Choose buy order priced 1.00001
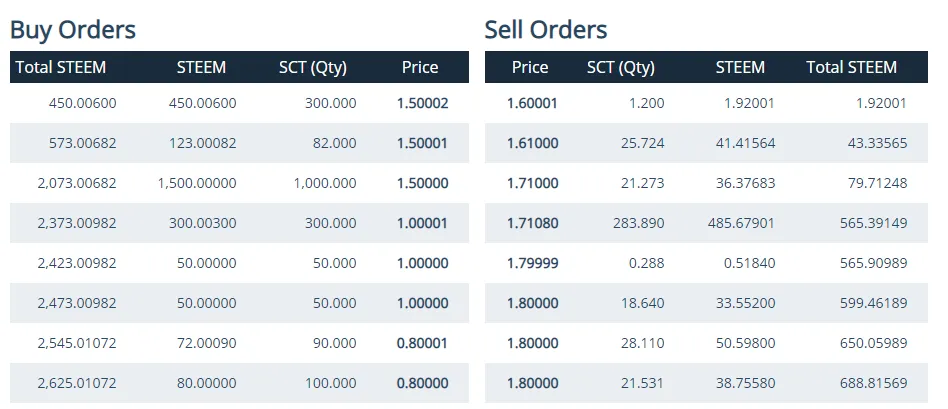This screenshot has height=409, width=948. click(239, 223)
